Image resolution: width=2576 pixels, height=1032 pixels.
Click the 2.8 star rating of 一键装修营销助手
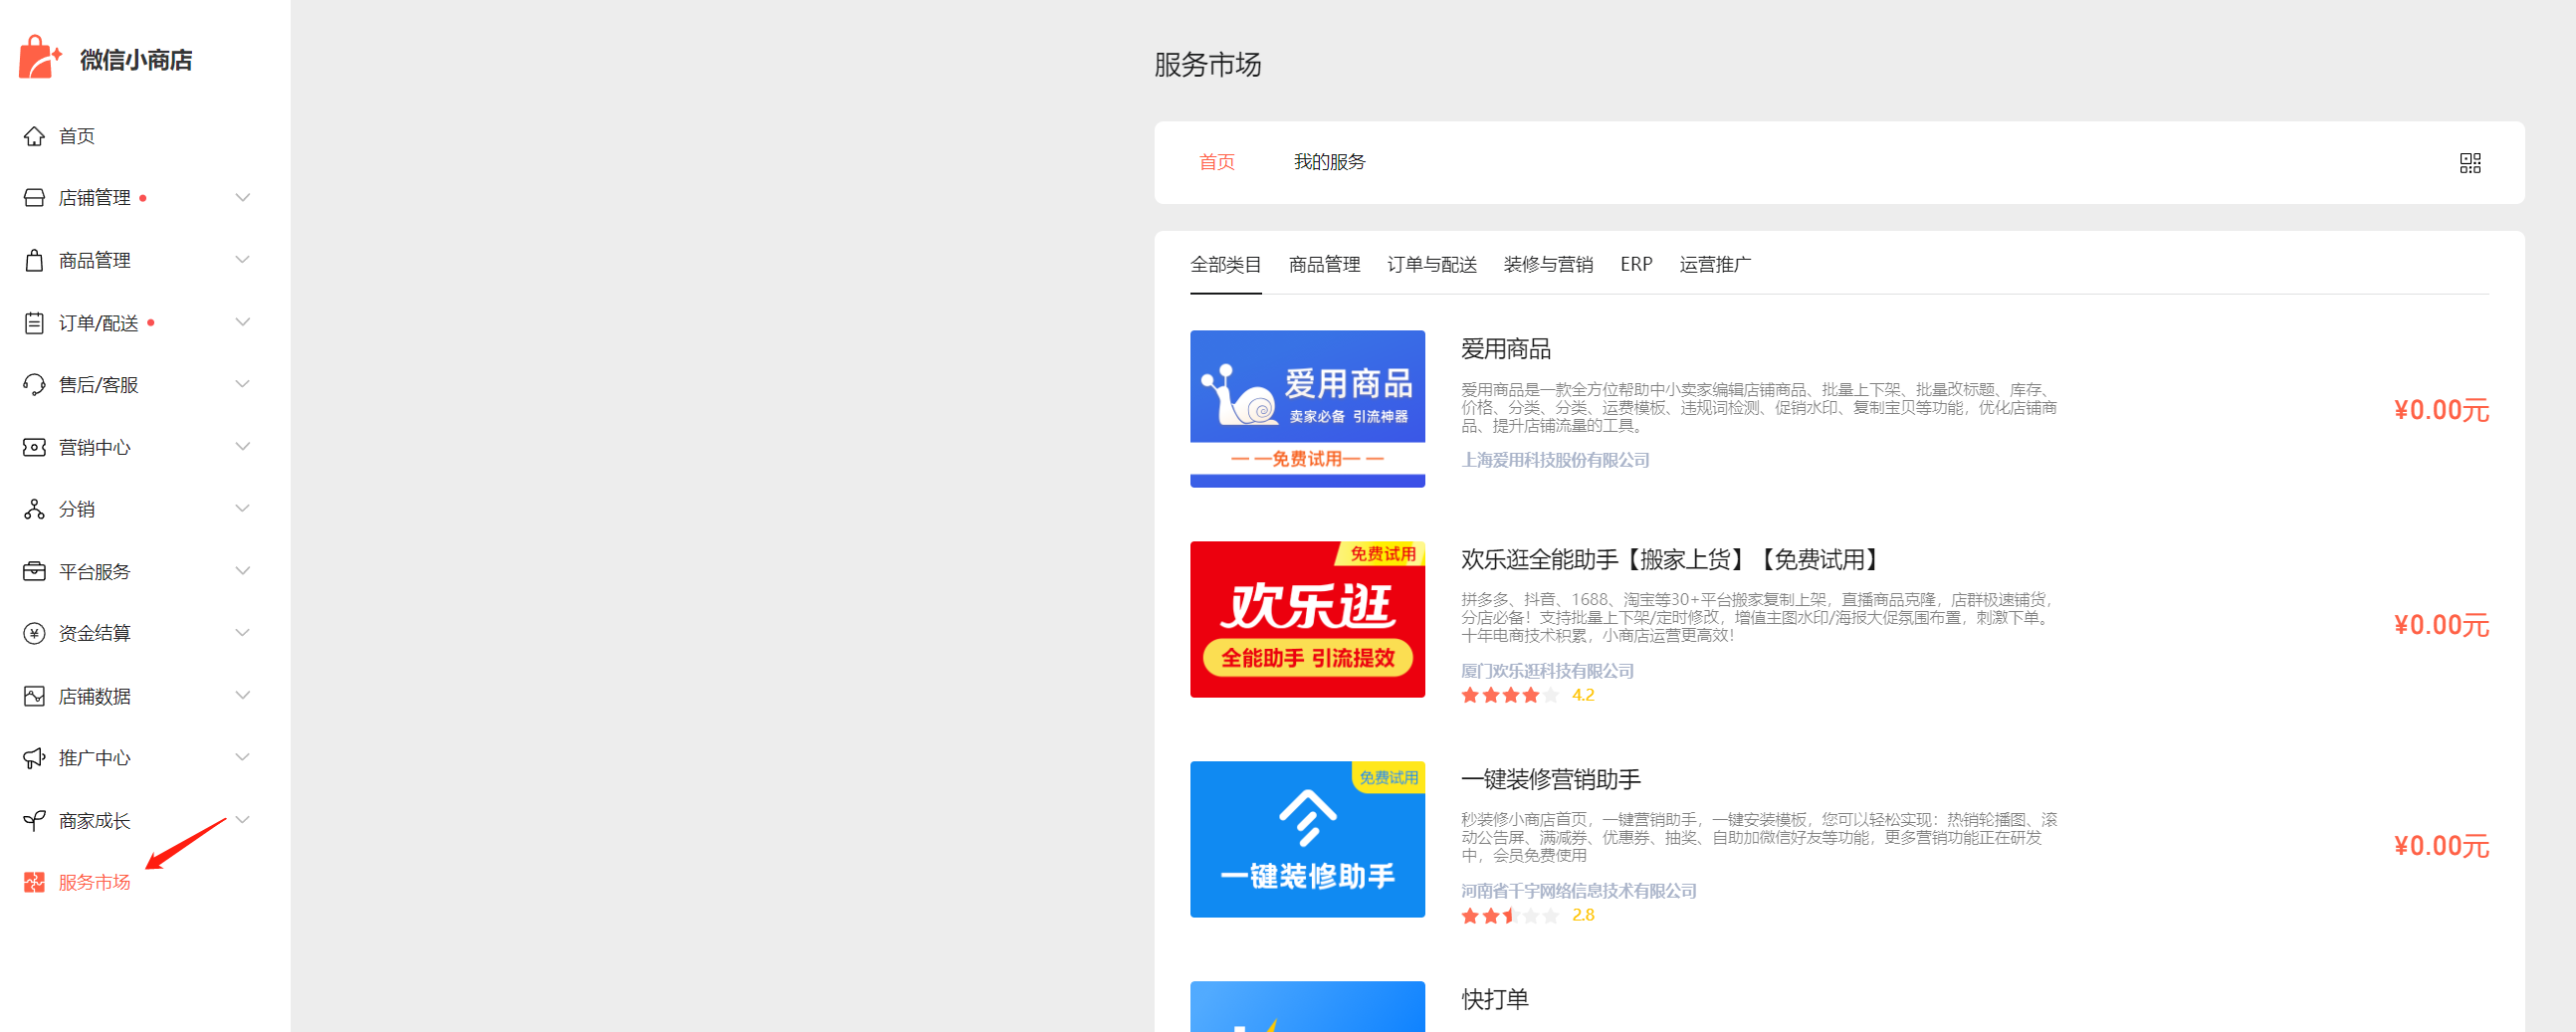click(1527, 915)
